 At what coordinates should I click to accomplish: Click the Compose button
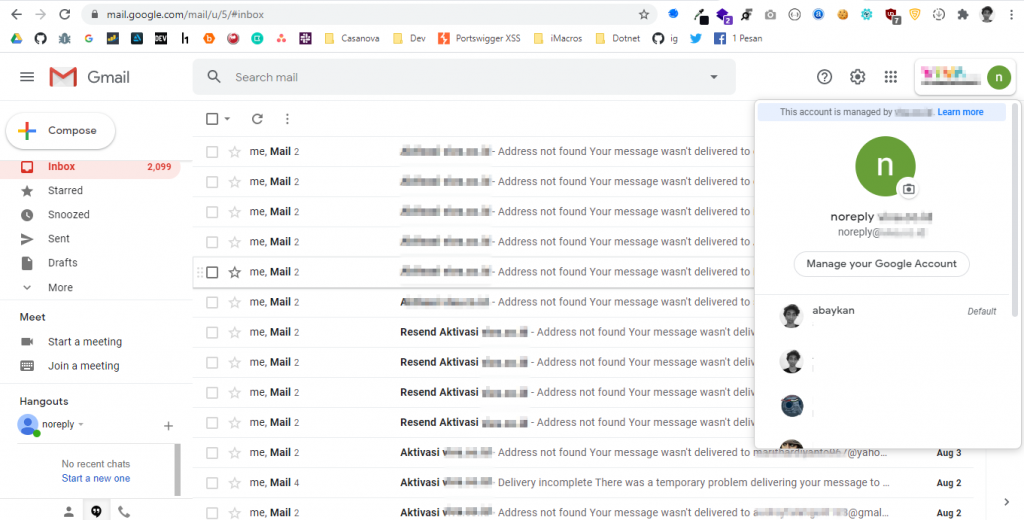(61, 131)
